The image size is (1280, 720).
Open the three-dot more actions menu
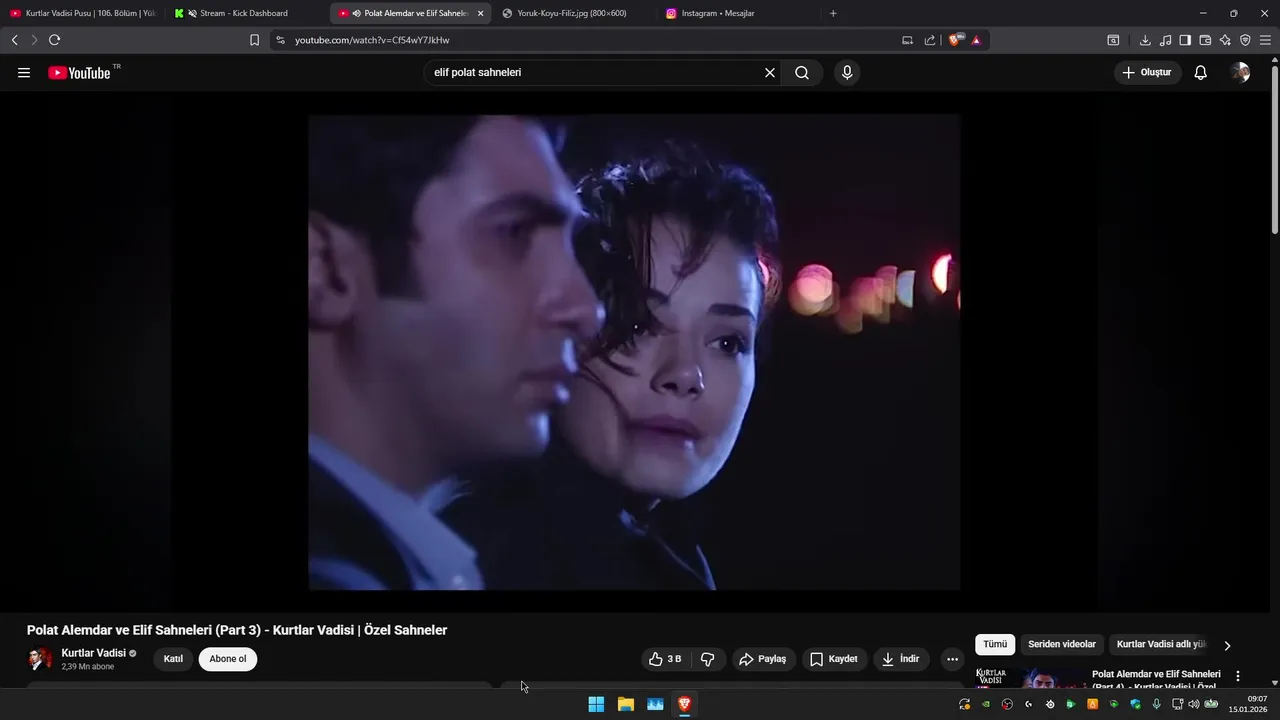tap(952, 659)
